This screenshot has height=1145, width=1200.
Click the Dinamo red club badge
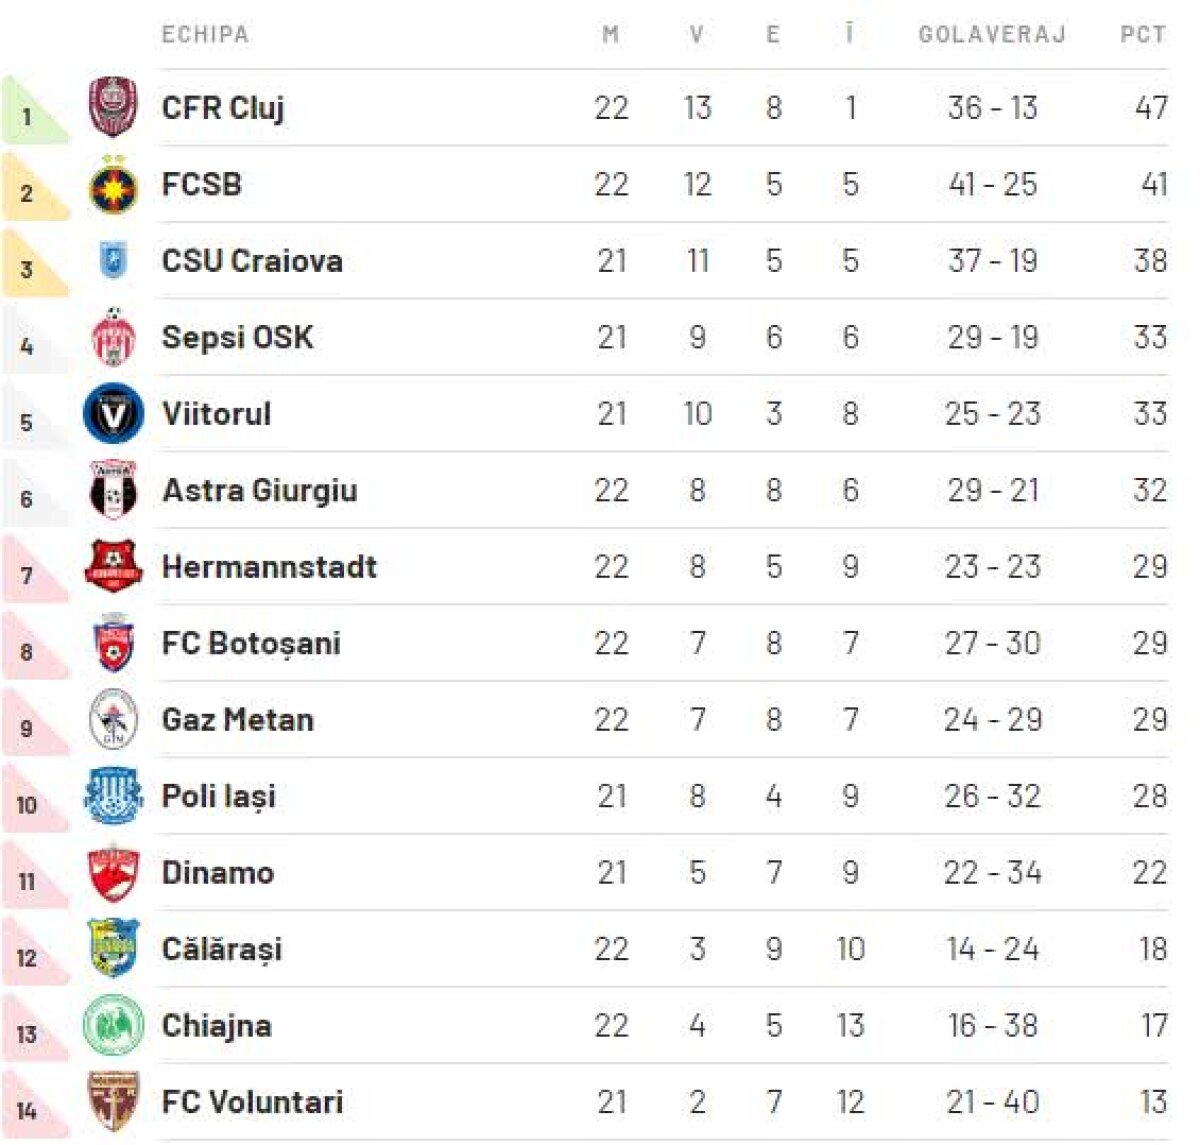(113, 873)
